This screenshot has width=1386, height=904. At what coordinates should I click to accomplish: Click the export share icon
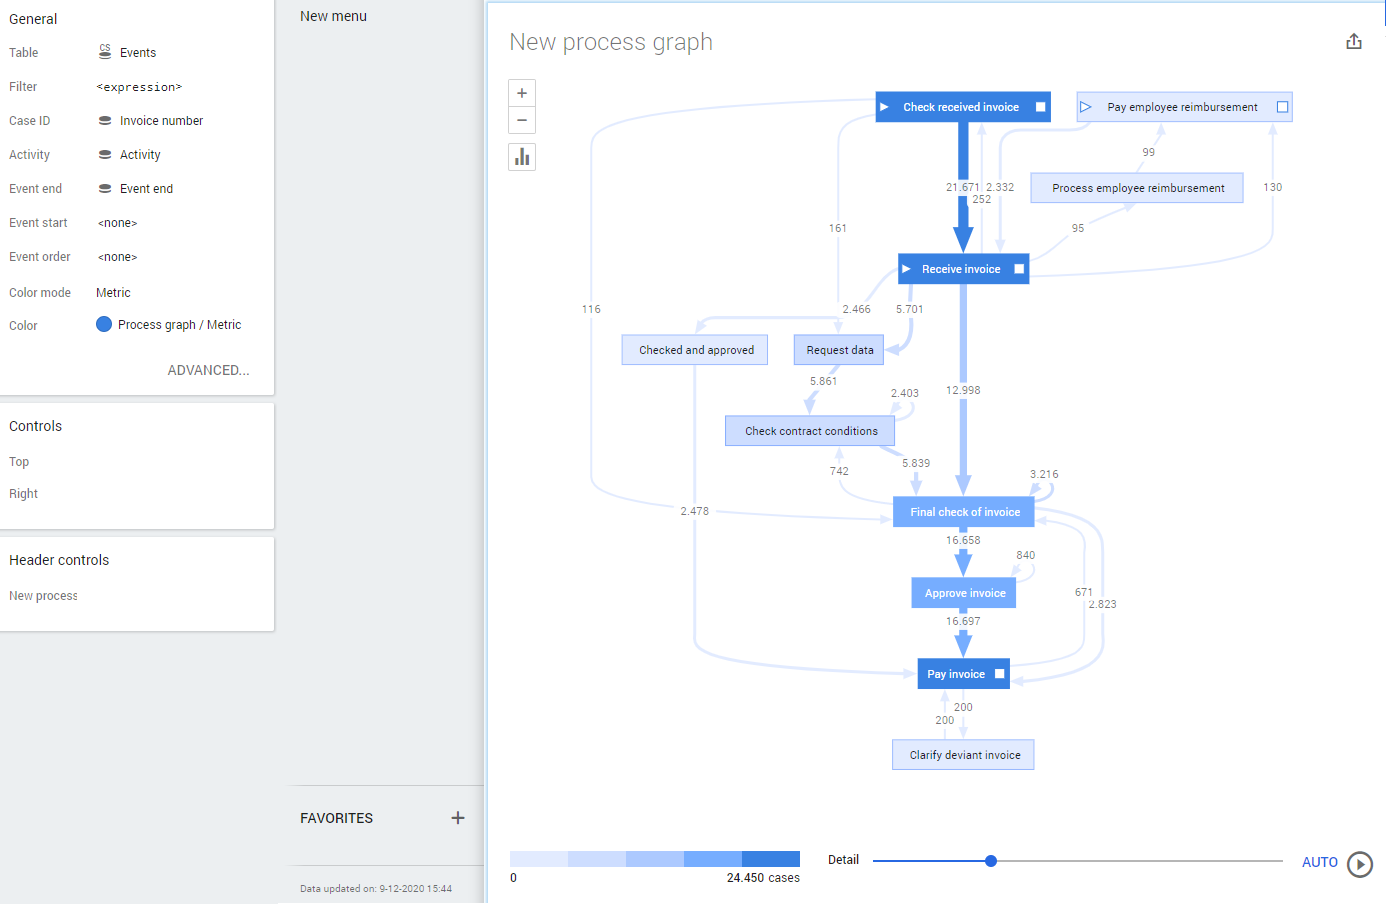(1353, 42)
